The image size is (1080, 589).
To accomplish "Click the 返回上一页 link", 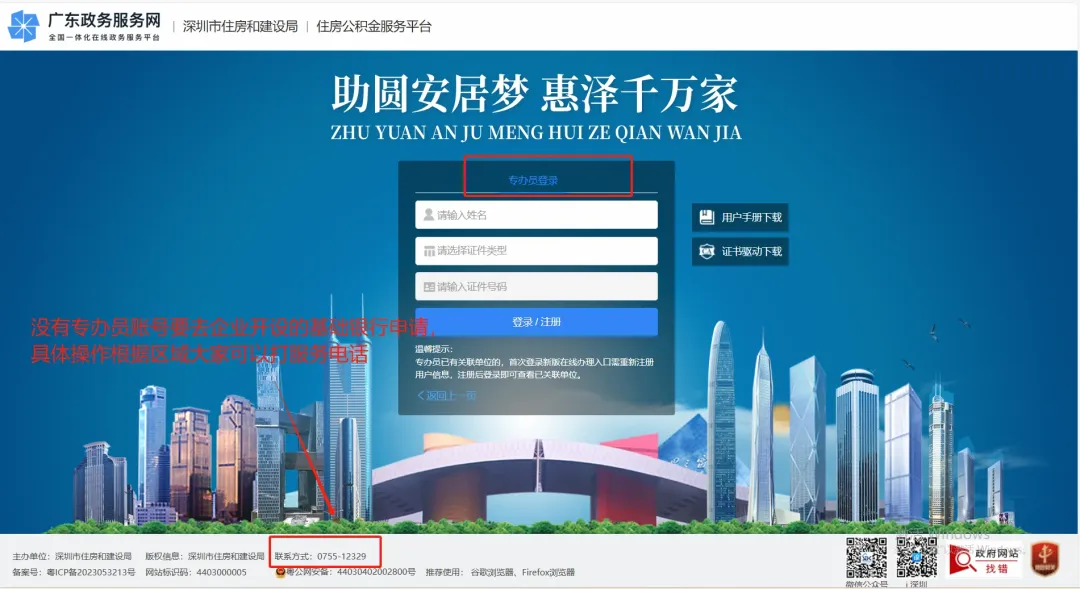I will point(446,395).
